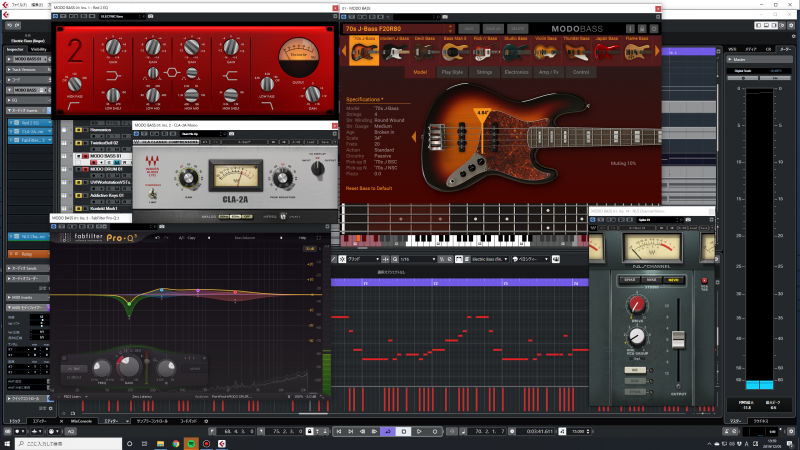Choose the Violin Bass model icon

coord(547,49)
